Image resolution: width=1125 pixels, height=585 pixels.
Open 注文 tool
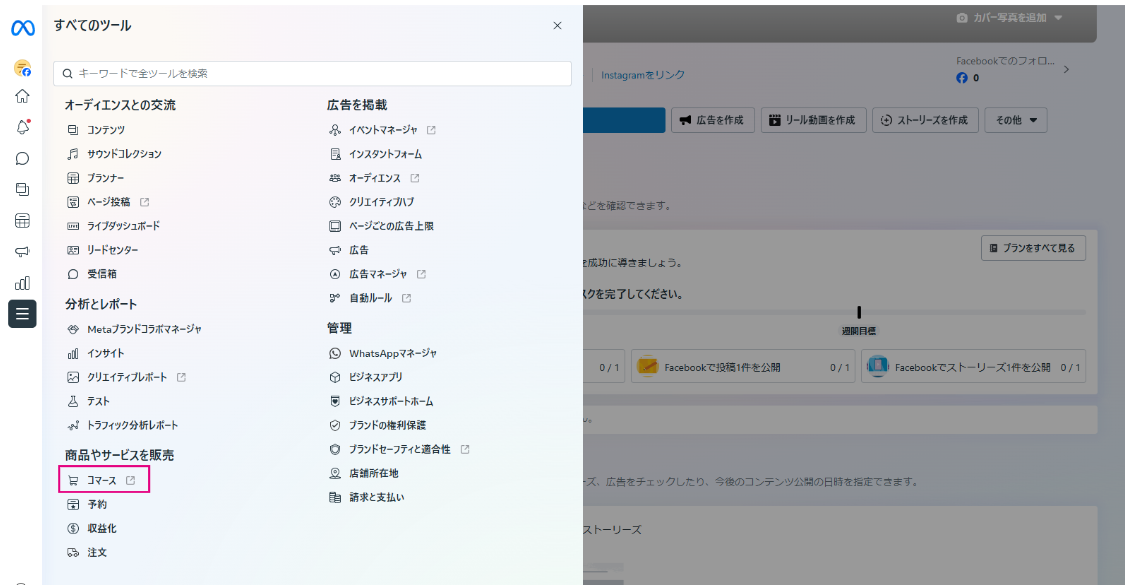pos(87,553)
